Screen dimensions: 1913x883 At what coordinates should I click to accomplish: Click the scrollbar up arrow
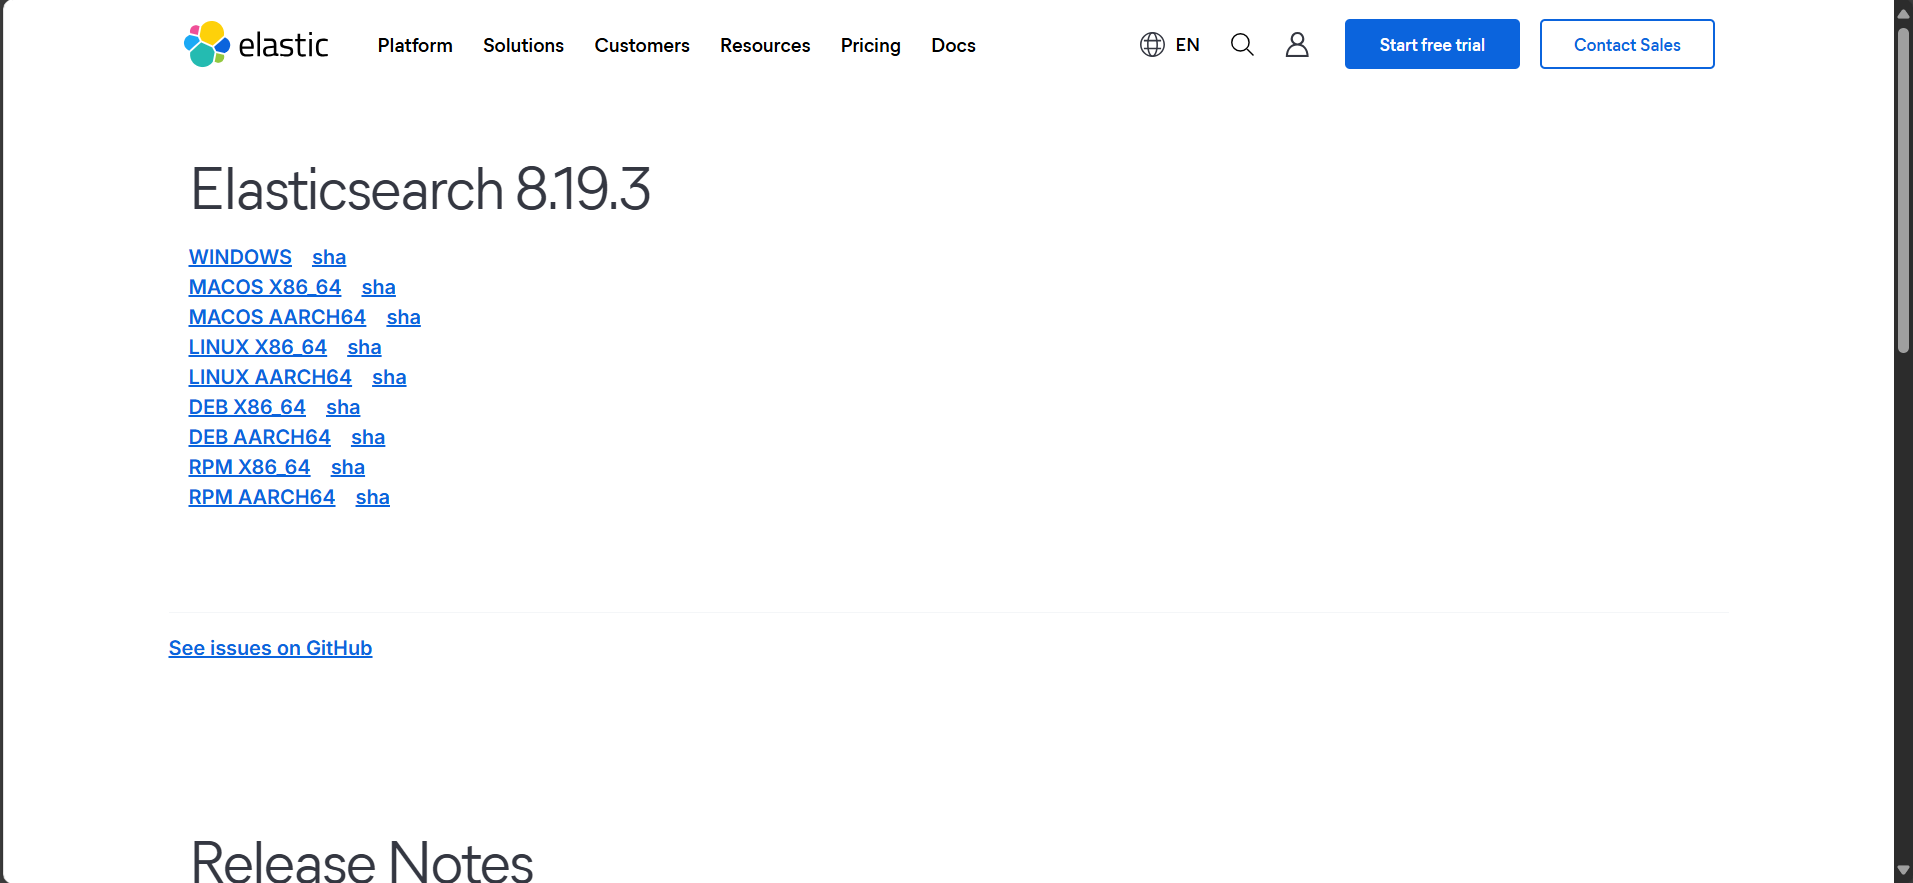pyautogui.click(x=1903, y=12)
